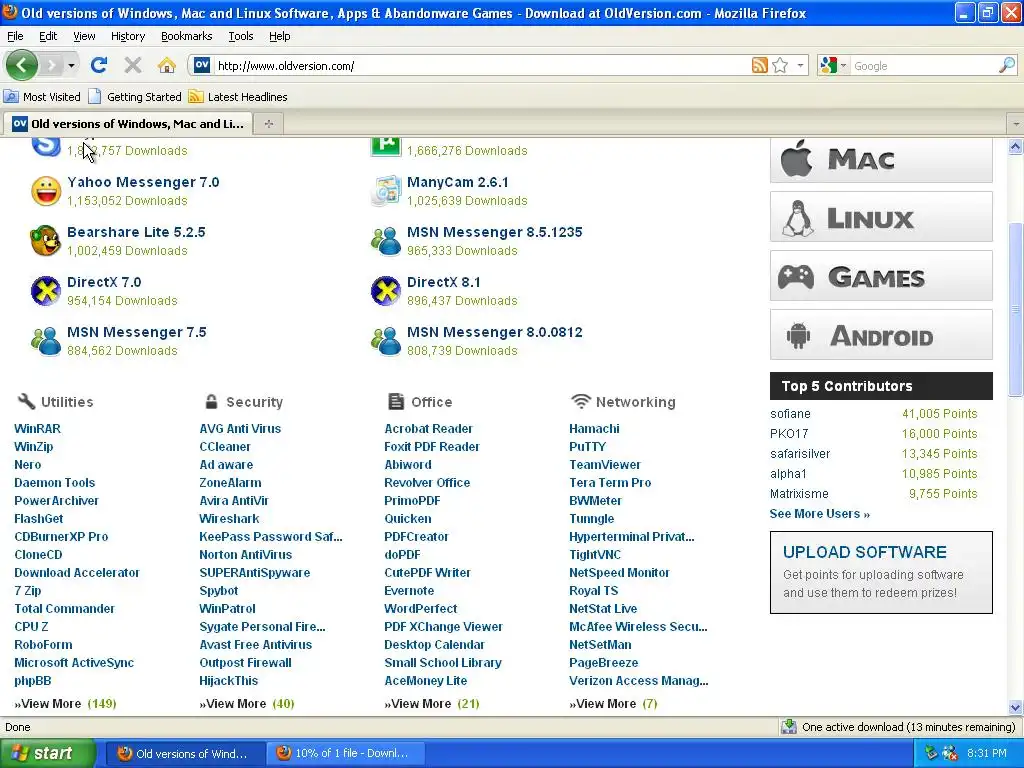1024x768 pixels.
Task: Open the Most Visited bookmarks folder
Action: 42,97
